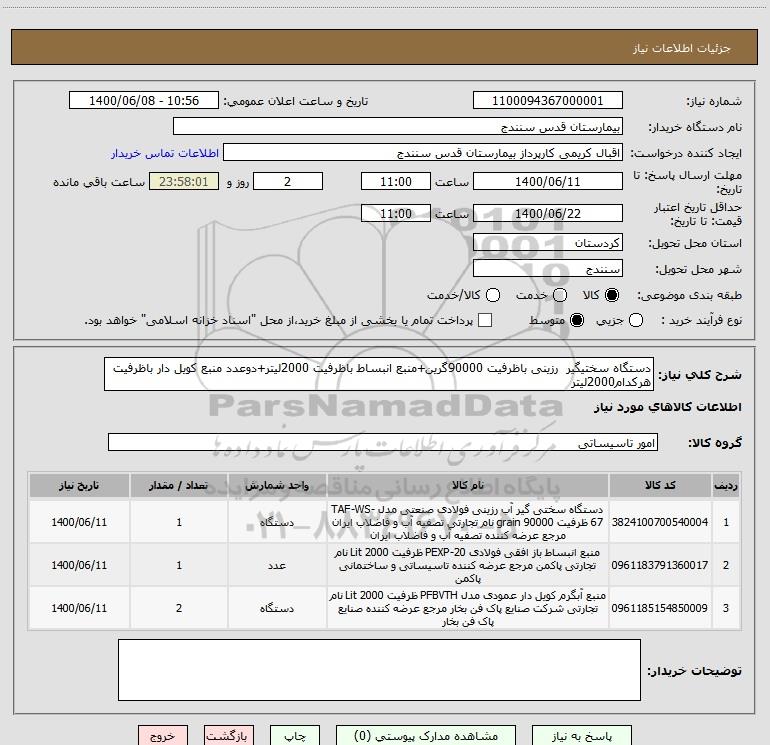Toggle the اسناد خزانه اسلامی payment checkbox

[485, 320]
